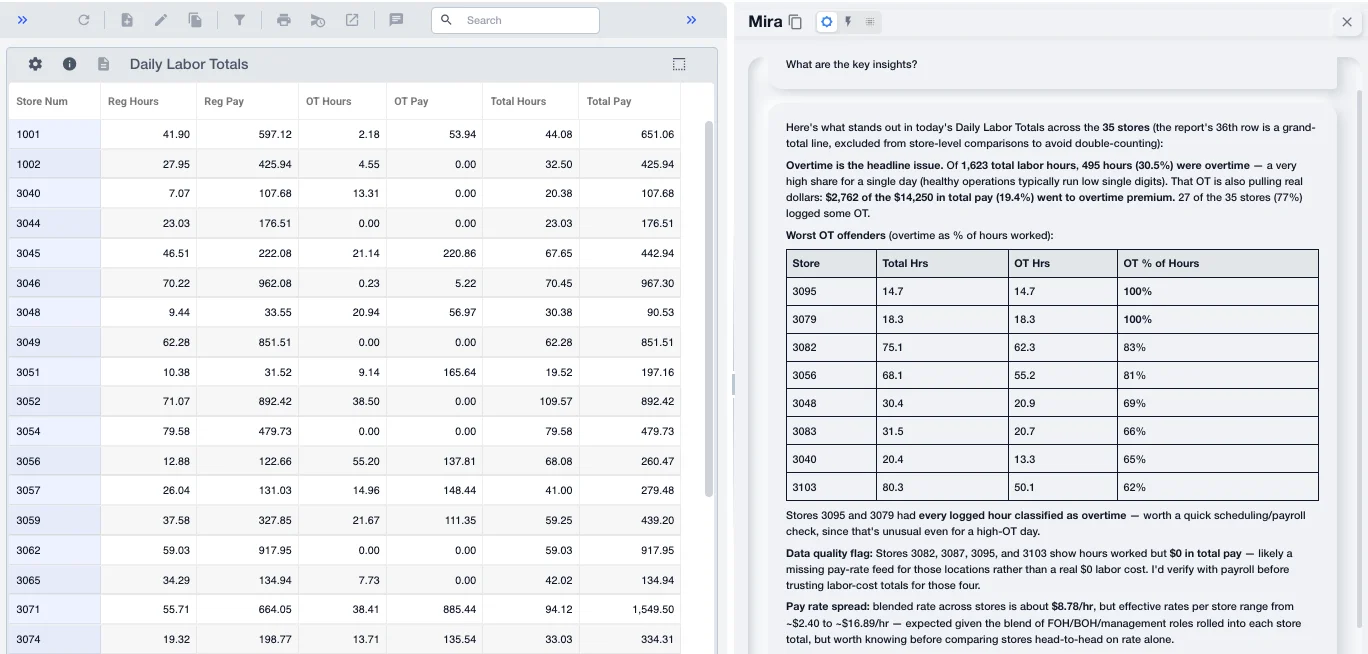Click store 3082 in Mira's table
The width and height of the screenshot is (1368, 654).
(x=830, y=347)
